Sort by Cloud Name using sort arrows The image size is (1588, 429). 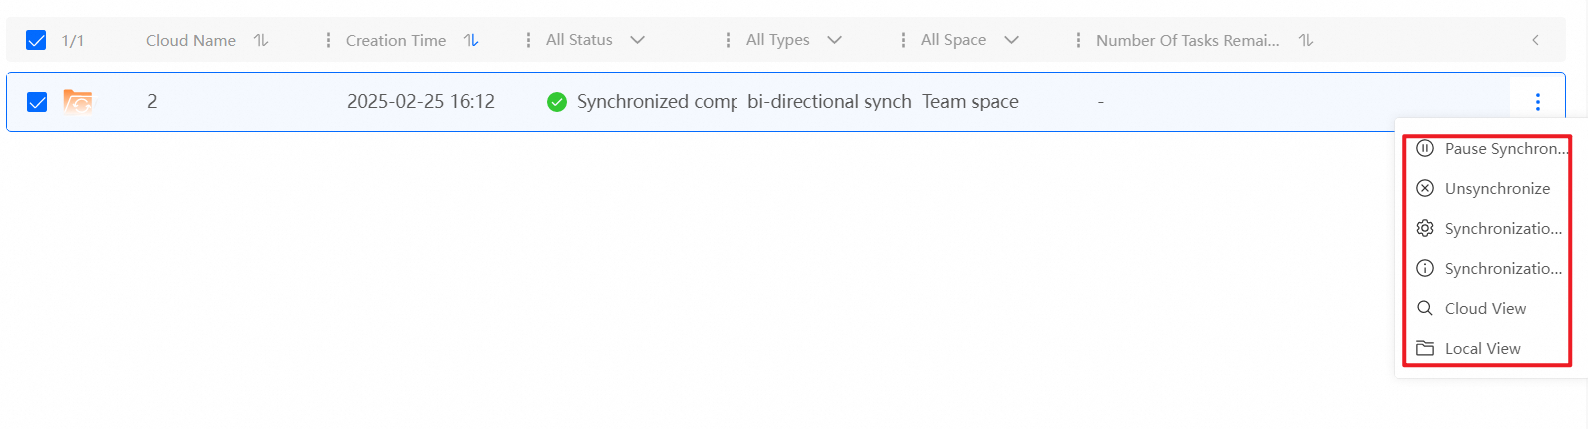point(261,40)
